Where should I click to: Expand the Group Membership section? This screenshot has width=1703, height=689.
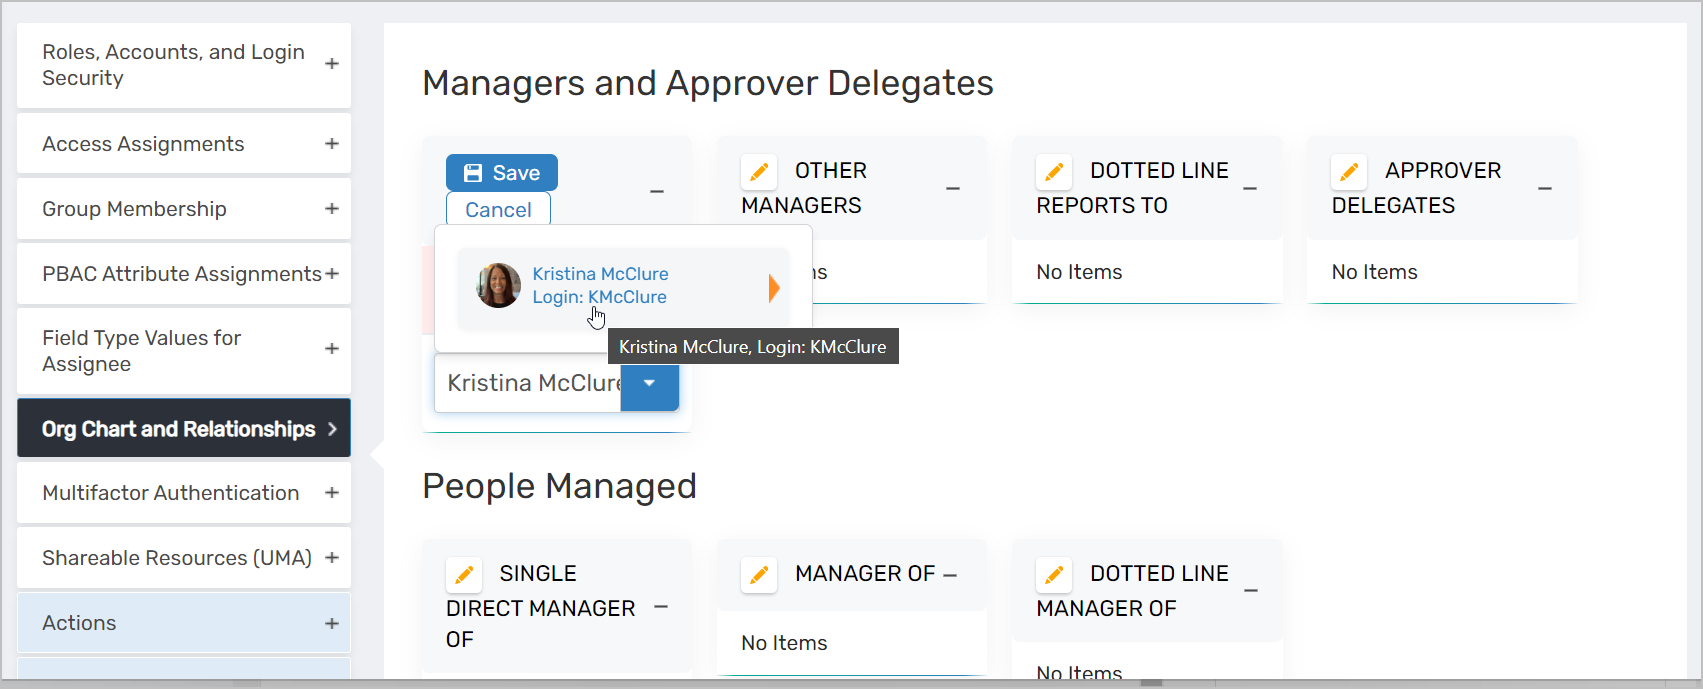(x=332, y=209)
